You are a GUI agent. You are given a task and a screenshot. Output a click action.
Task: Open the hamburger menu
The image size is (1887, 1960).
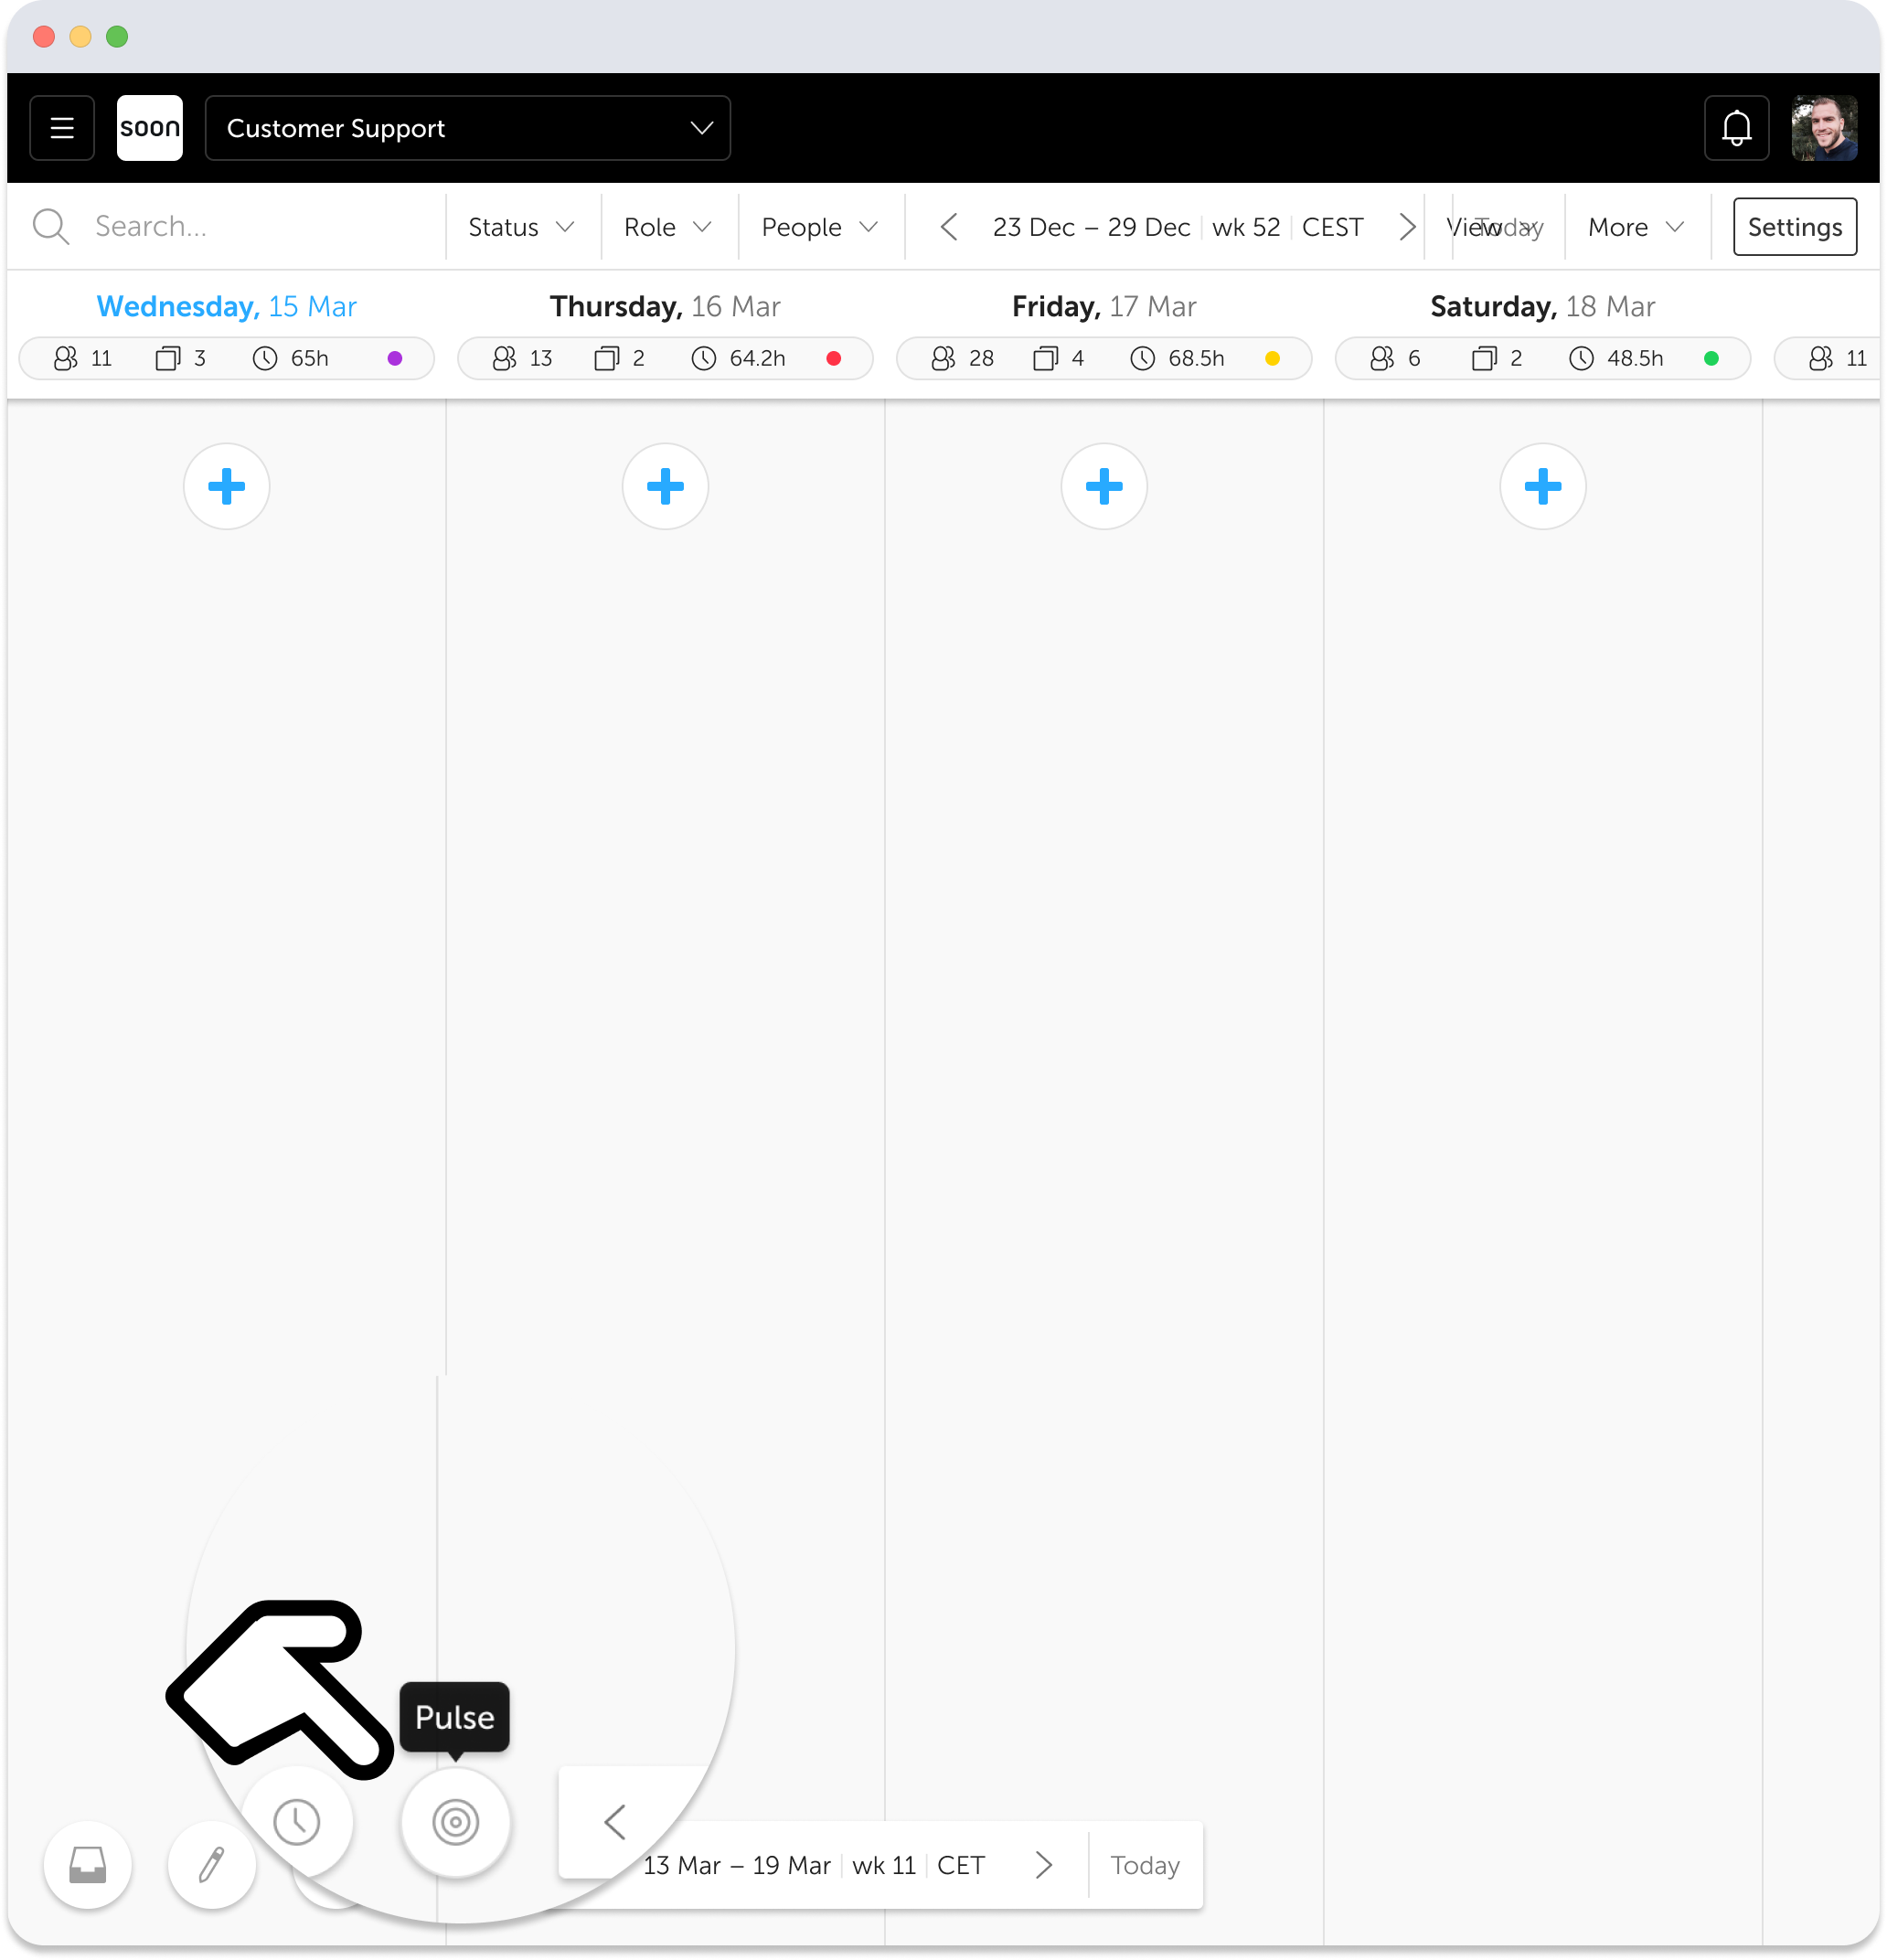click(62, 128)
